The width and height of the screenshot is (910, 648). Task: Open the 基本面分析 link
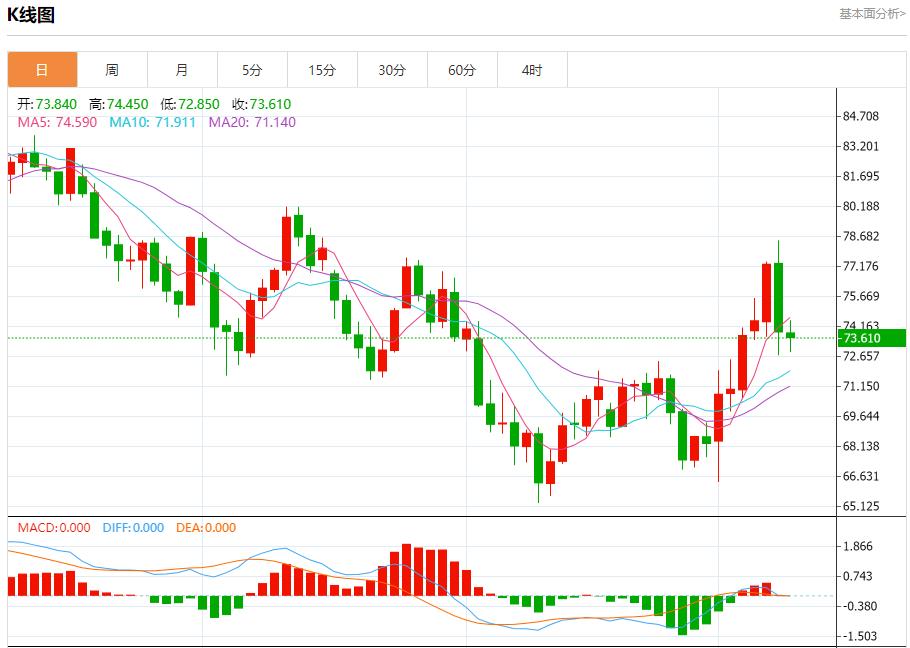[x=872, y=14]
